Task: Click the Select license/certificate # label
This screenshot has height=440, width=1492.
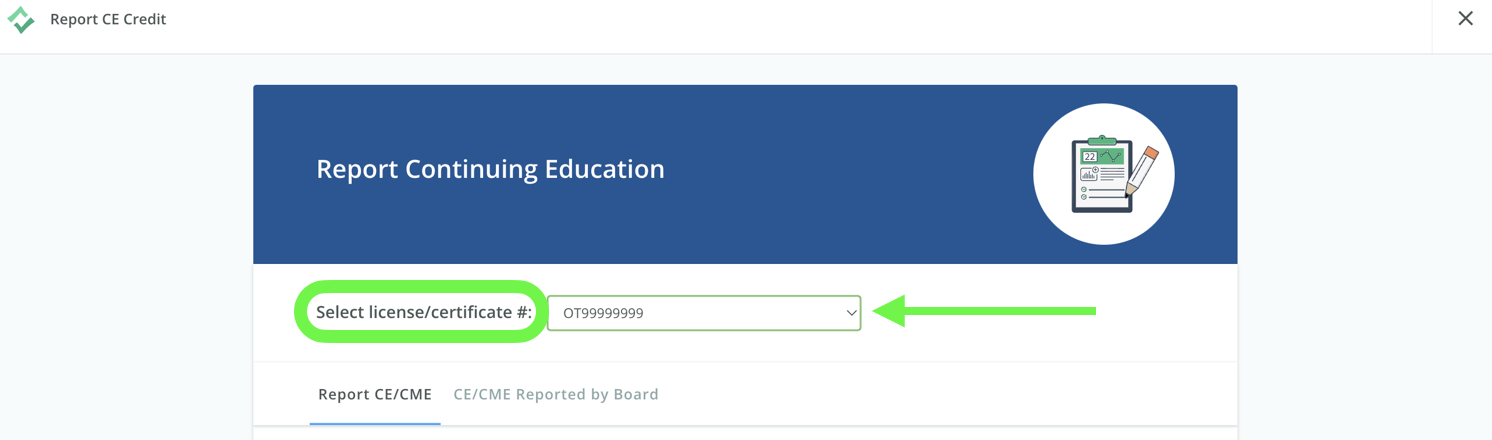Action: click(424, 312)
